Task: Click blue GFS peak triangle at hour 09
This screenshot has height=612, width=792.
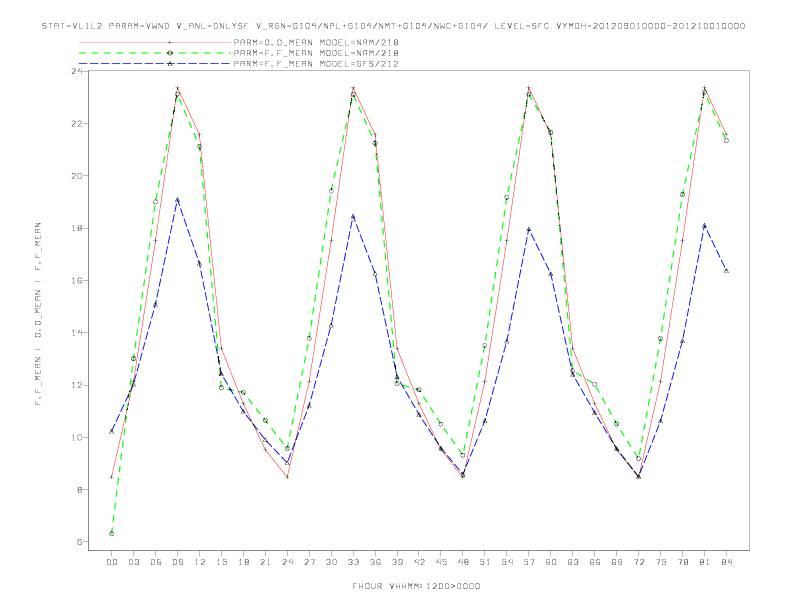Action: click(x=177, y=200)
